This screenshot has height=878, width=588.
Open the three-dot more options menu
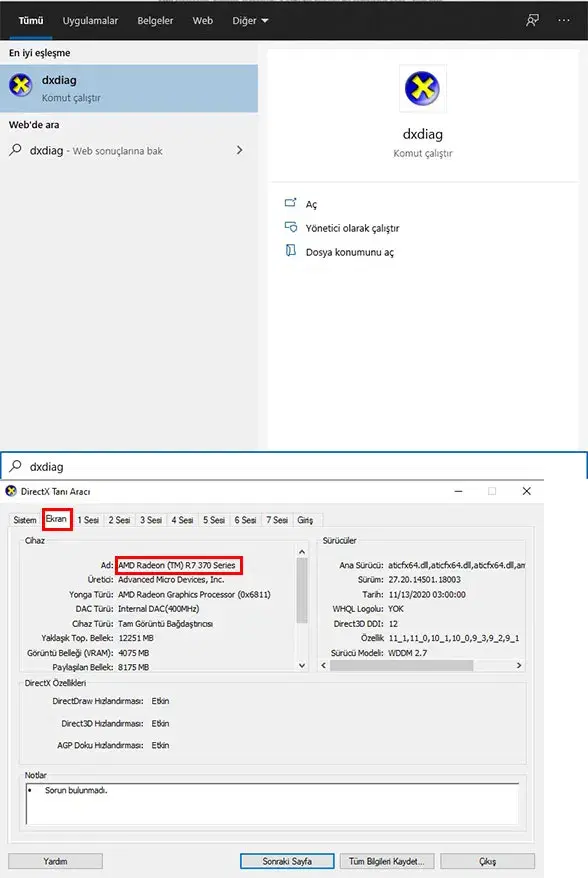(x=564, y=20)
